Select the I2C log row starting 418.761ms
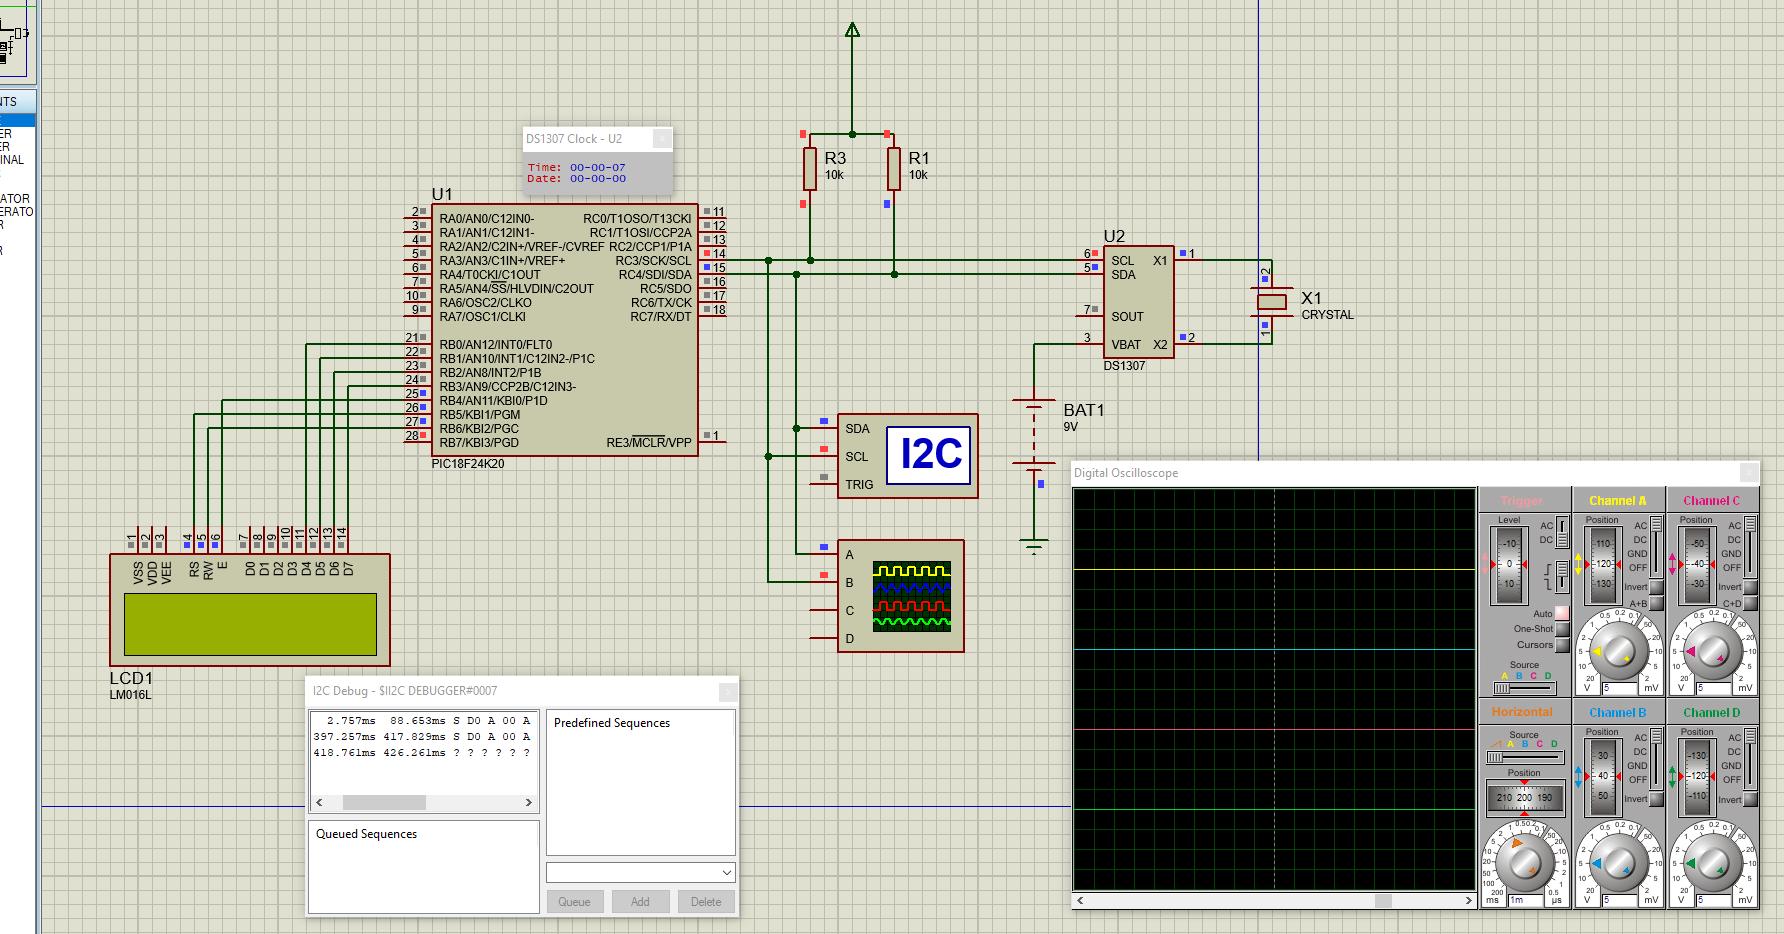1784x934 pixels. (x=422, y=752)
